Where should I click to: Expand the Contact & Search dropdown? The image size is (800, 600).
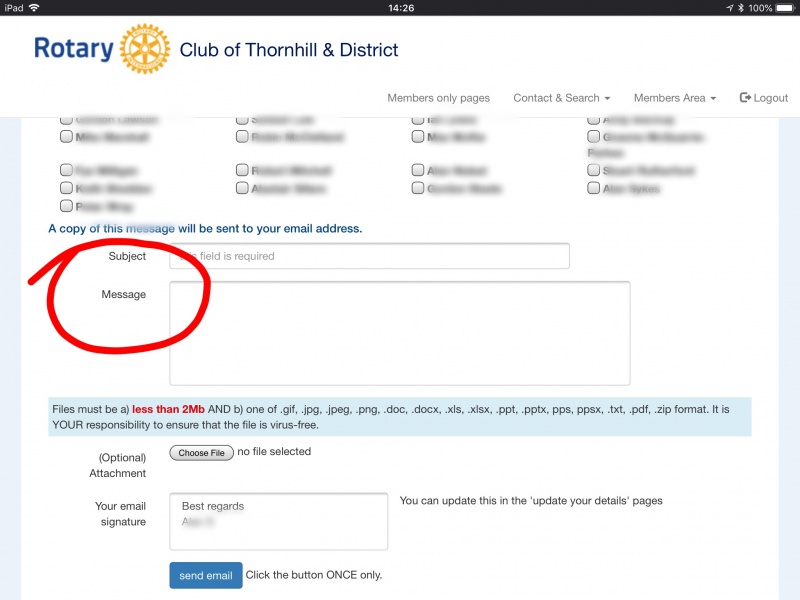[x=561, y=98]
